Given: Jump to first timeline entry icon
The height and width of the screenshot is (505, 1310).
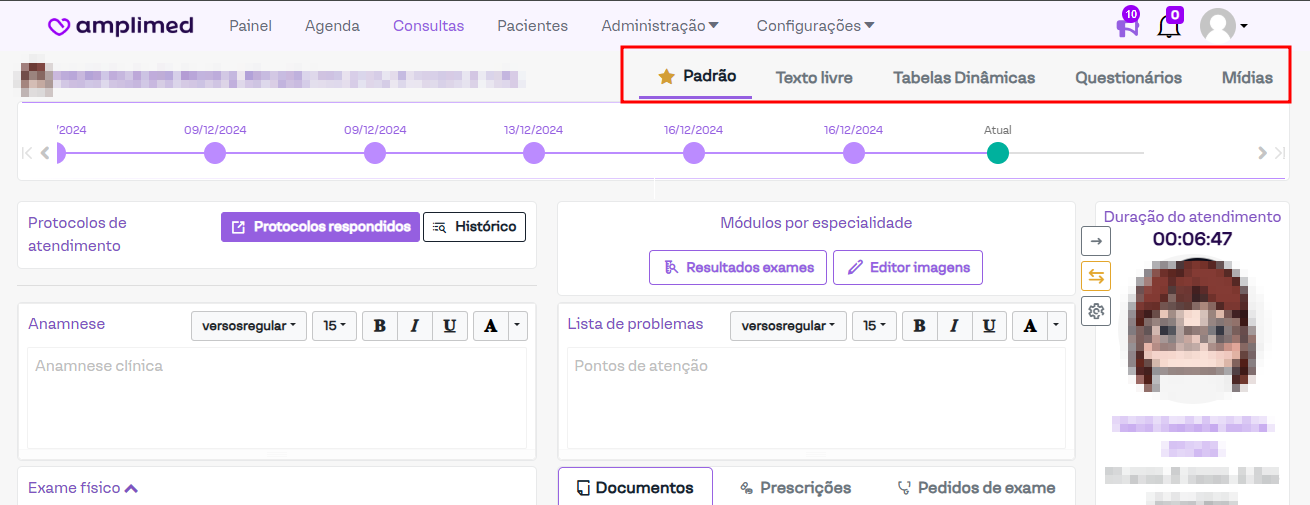Looking at the screenshot, I should point(27,153).
